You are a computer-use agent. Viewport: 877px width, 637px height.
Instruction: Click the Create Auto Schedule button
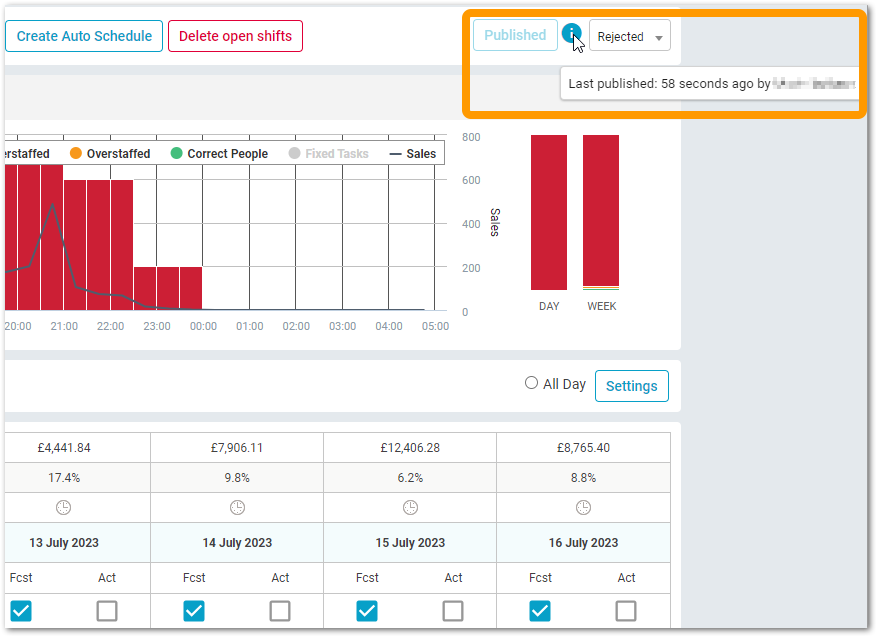point(84,36)
